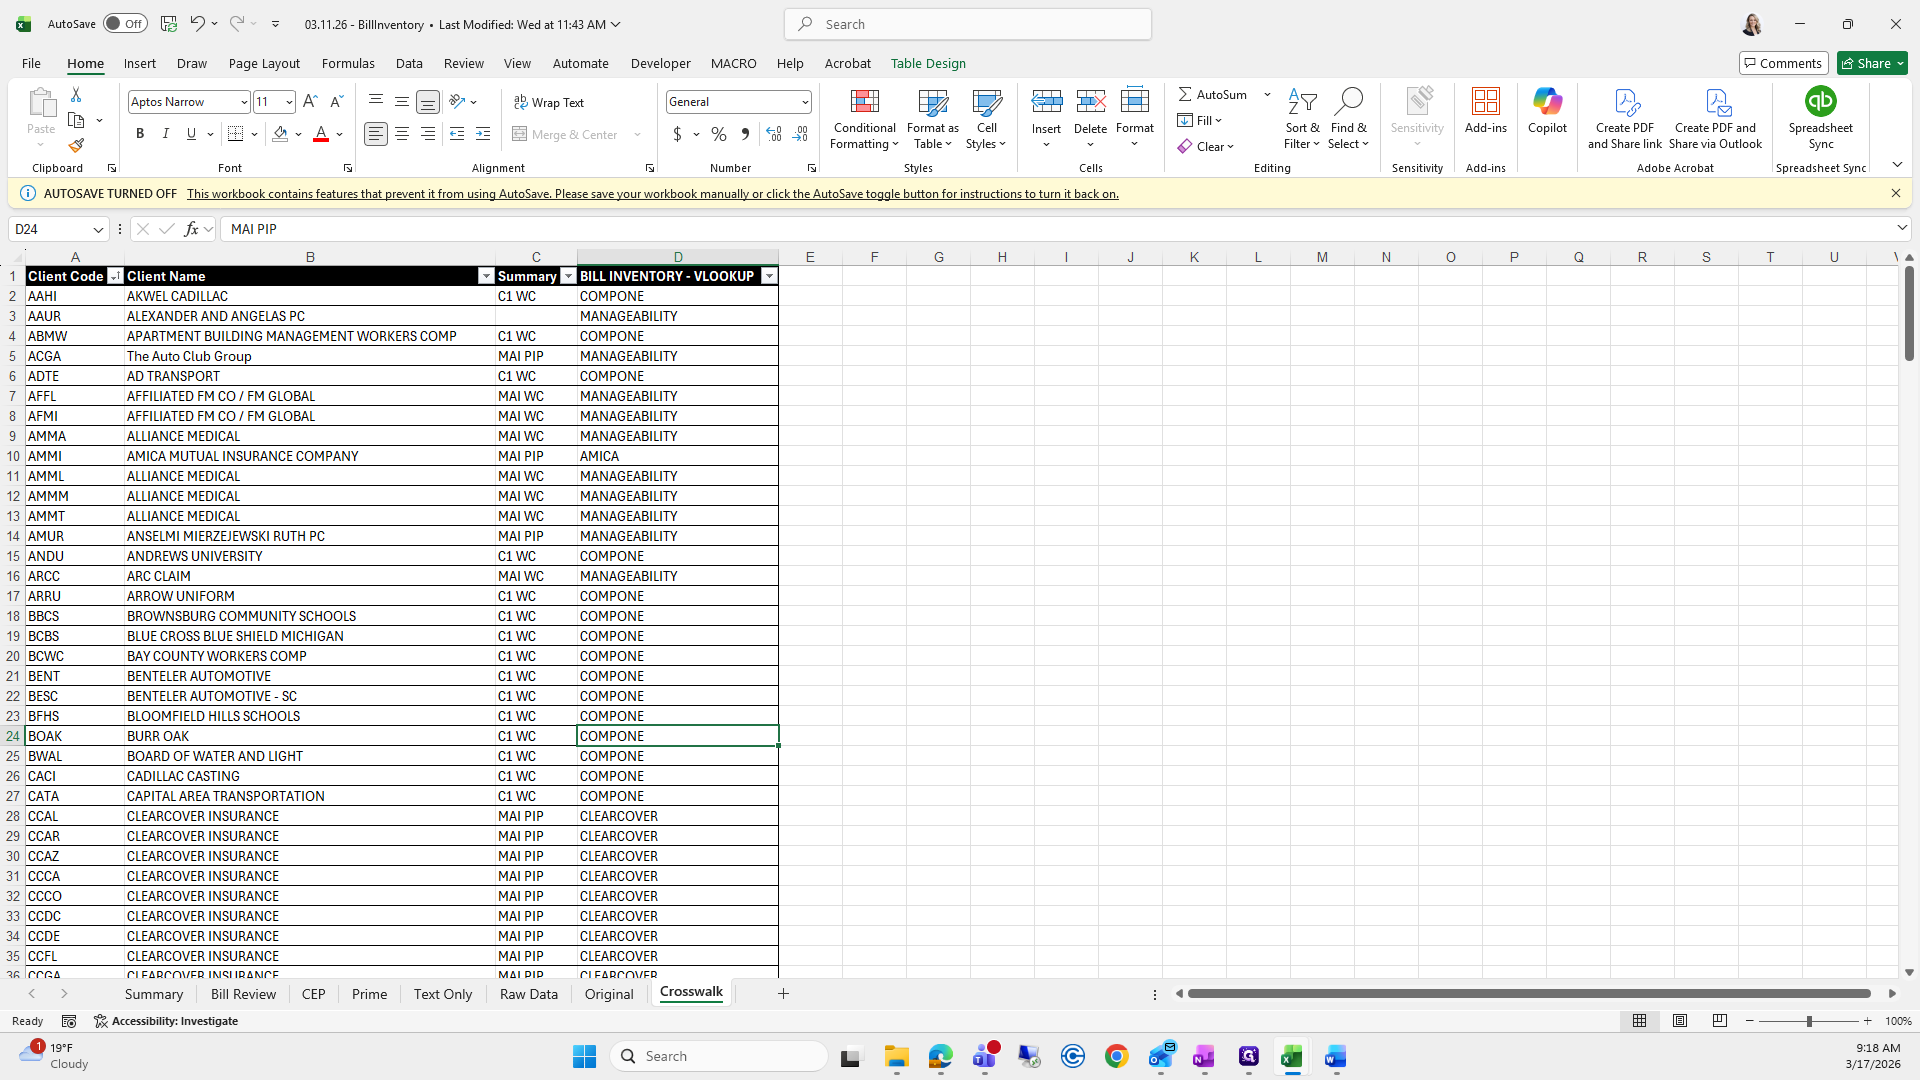This screenshot has width=1920, height=1080.
Task: Open the Copilot ribbon button
Action: click(1547, 110)
